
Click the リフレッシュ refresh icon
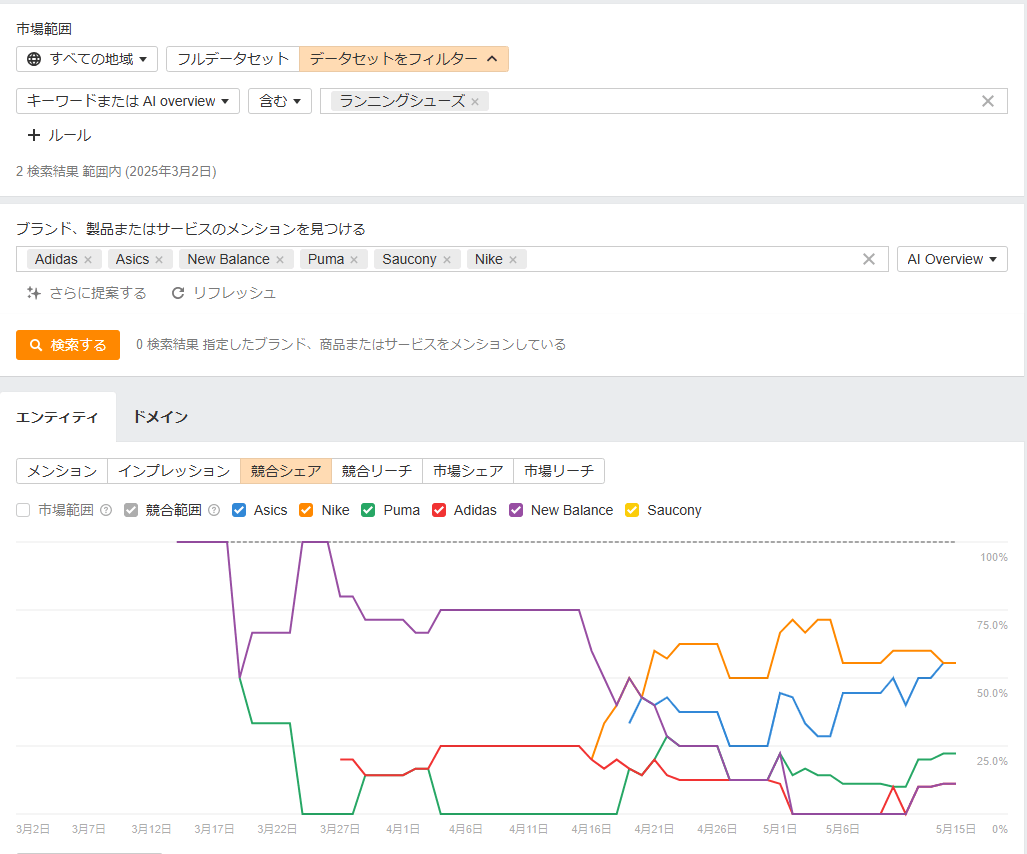pyautogui.click(x=178, y=293)
